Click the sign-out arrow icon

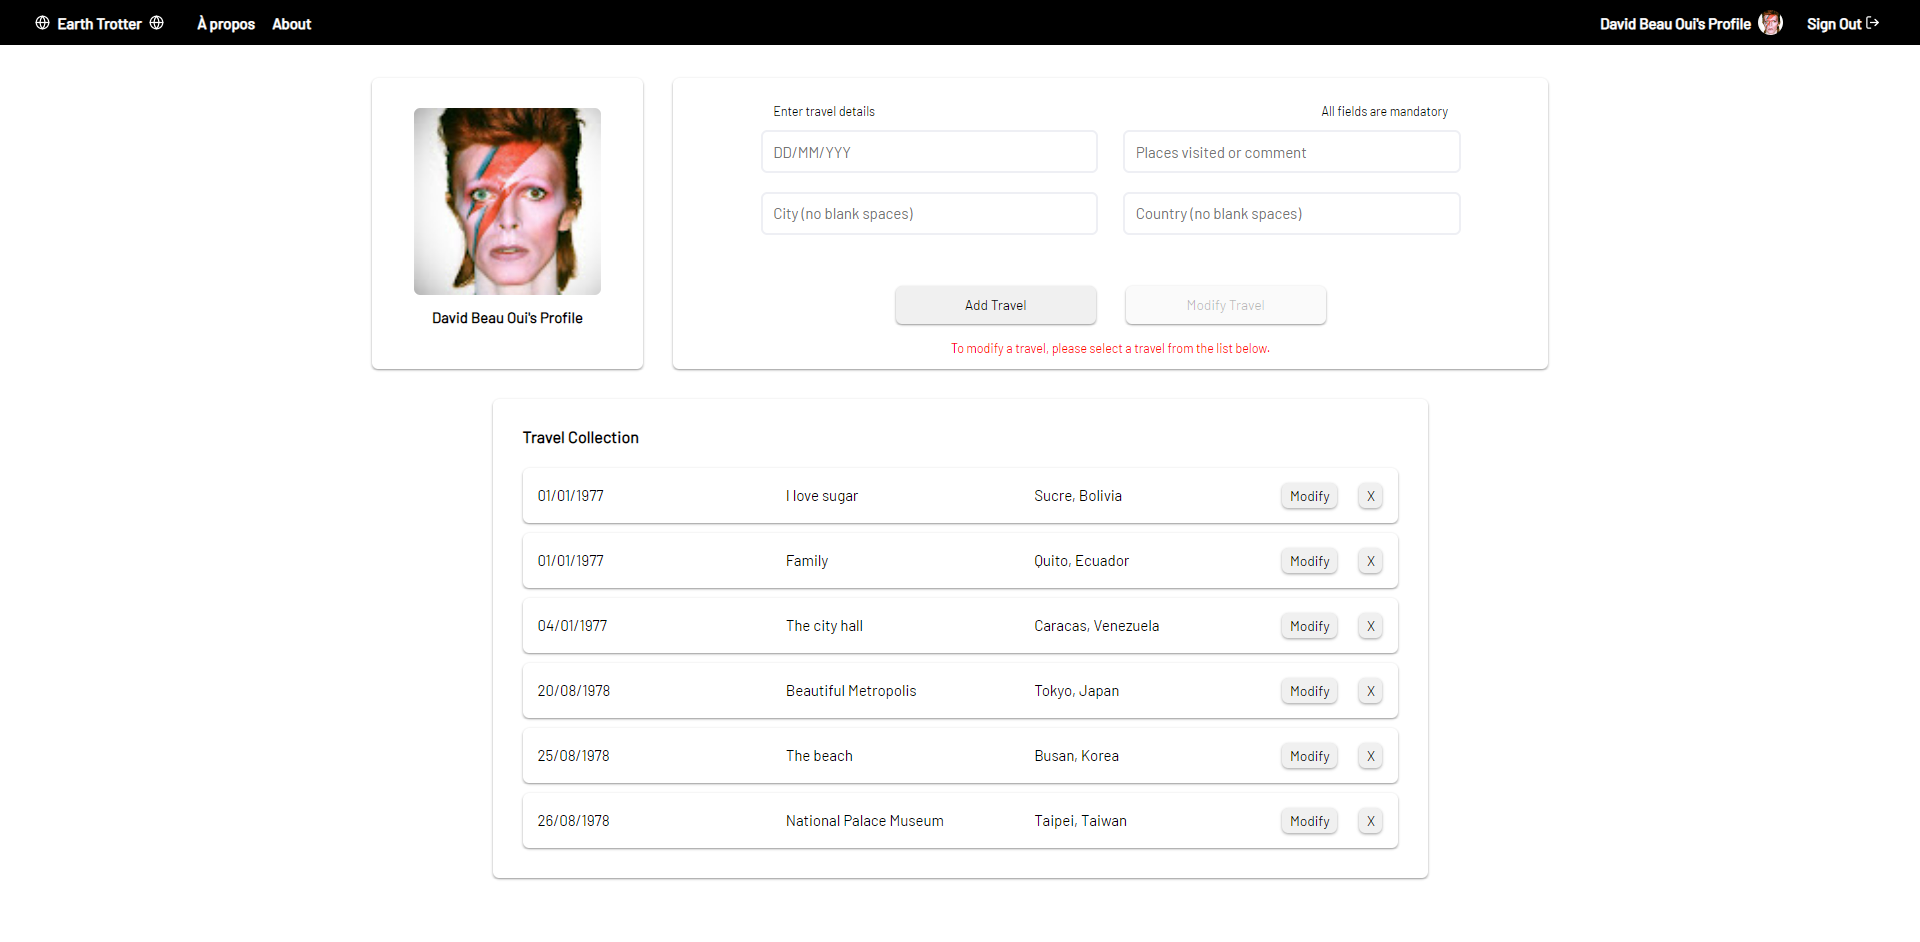coord(1874,22)
